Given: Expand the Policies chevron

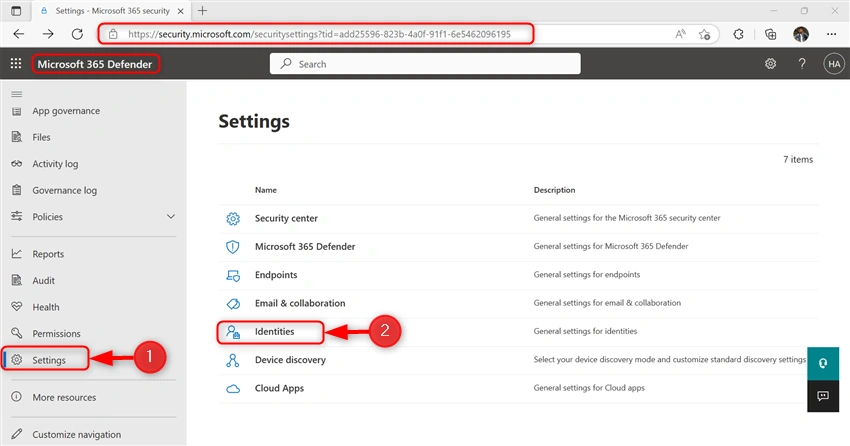Looking at the screenshot, I should 171,217.
